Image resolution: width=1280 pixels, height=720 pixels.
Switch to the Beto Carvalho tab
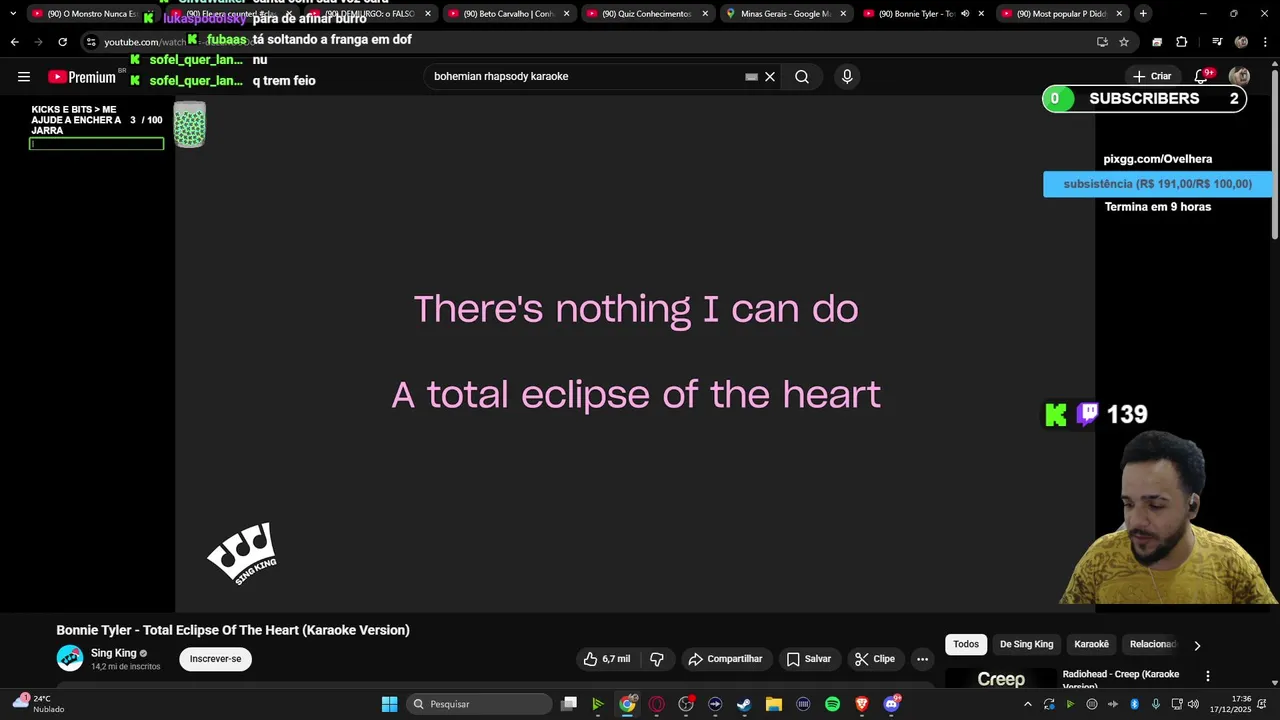(x=508, y=14)
